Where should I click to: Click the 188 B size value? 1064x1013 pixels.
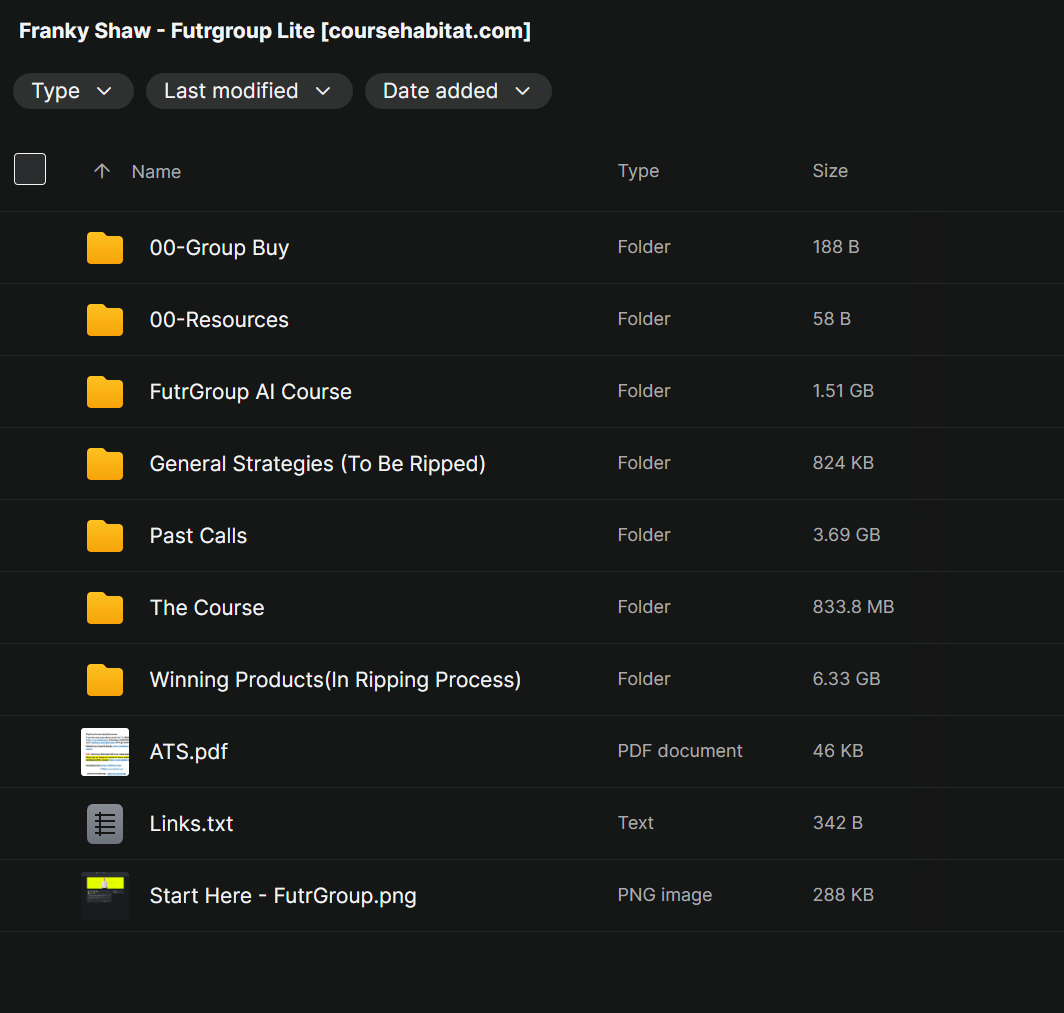coord(836,247)
